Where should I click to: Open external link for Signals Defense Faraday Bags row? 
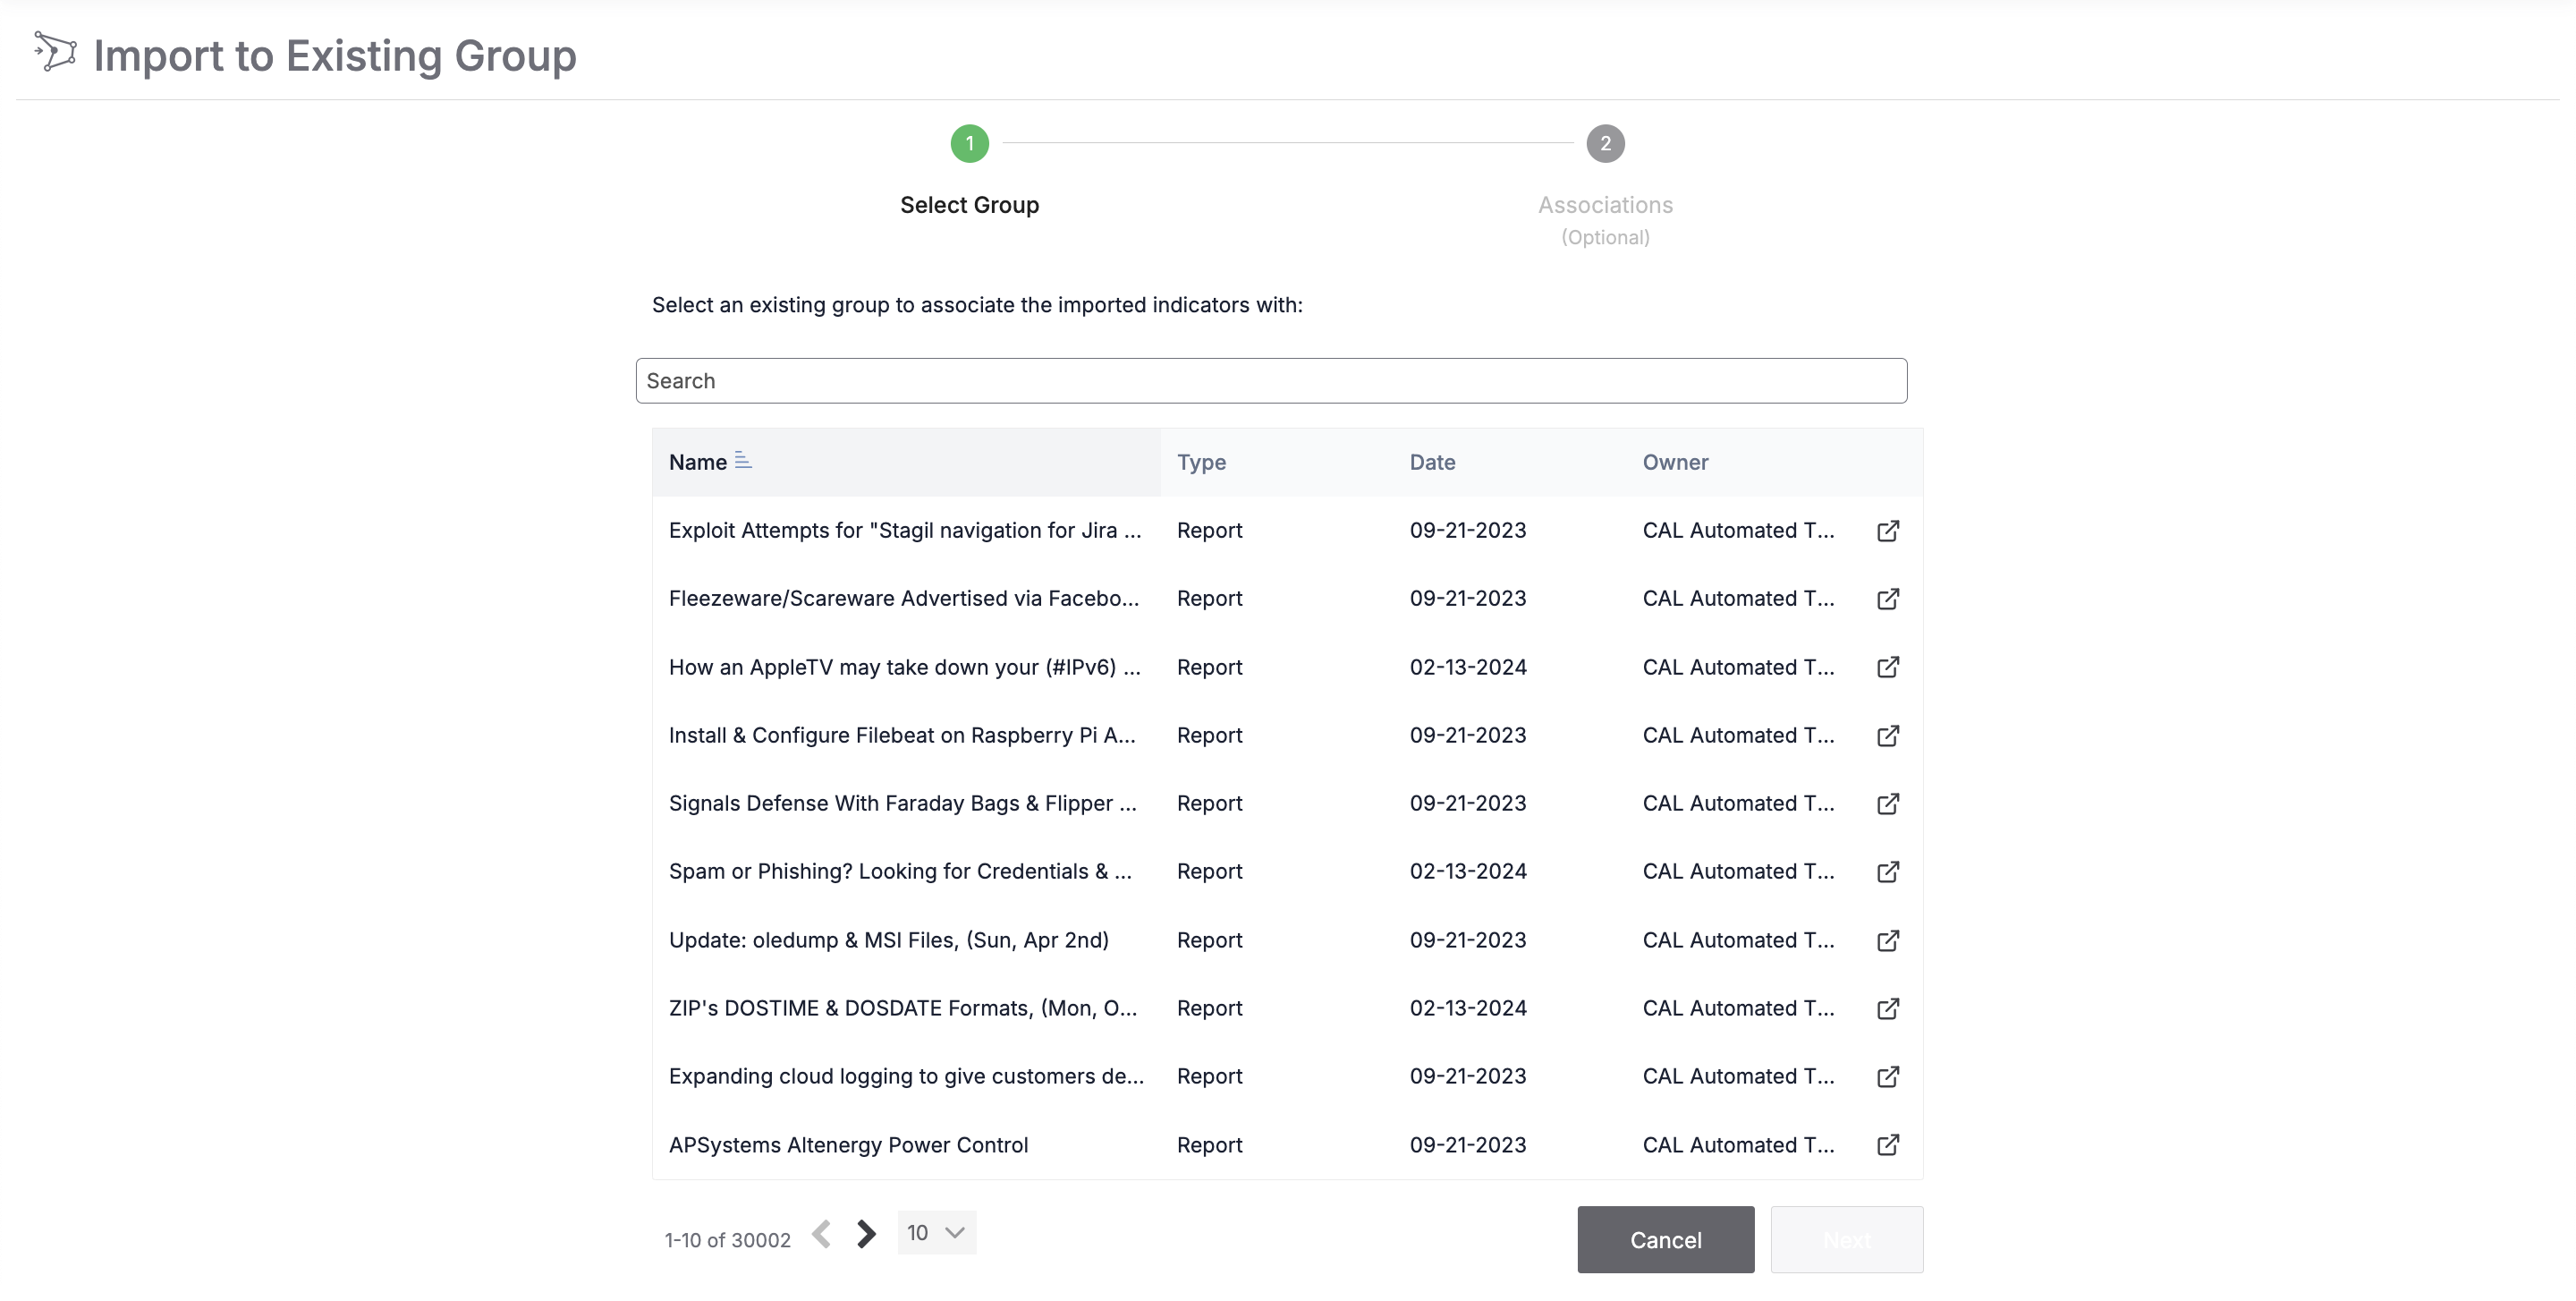[x=1887, y=804]
